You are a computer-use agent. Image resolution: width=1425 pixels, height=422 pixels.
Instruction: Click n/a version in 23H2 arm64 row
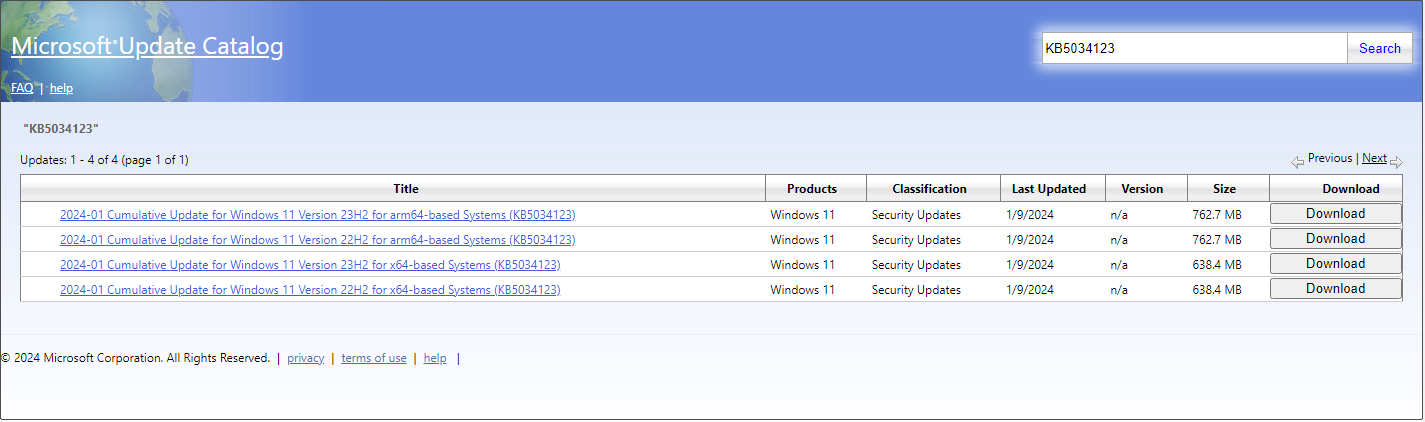[x=1119, y=215]
